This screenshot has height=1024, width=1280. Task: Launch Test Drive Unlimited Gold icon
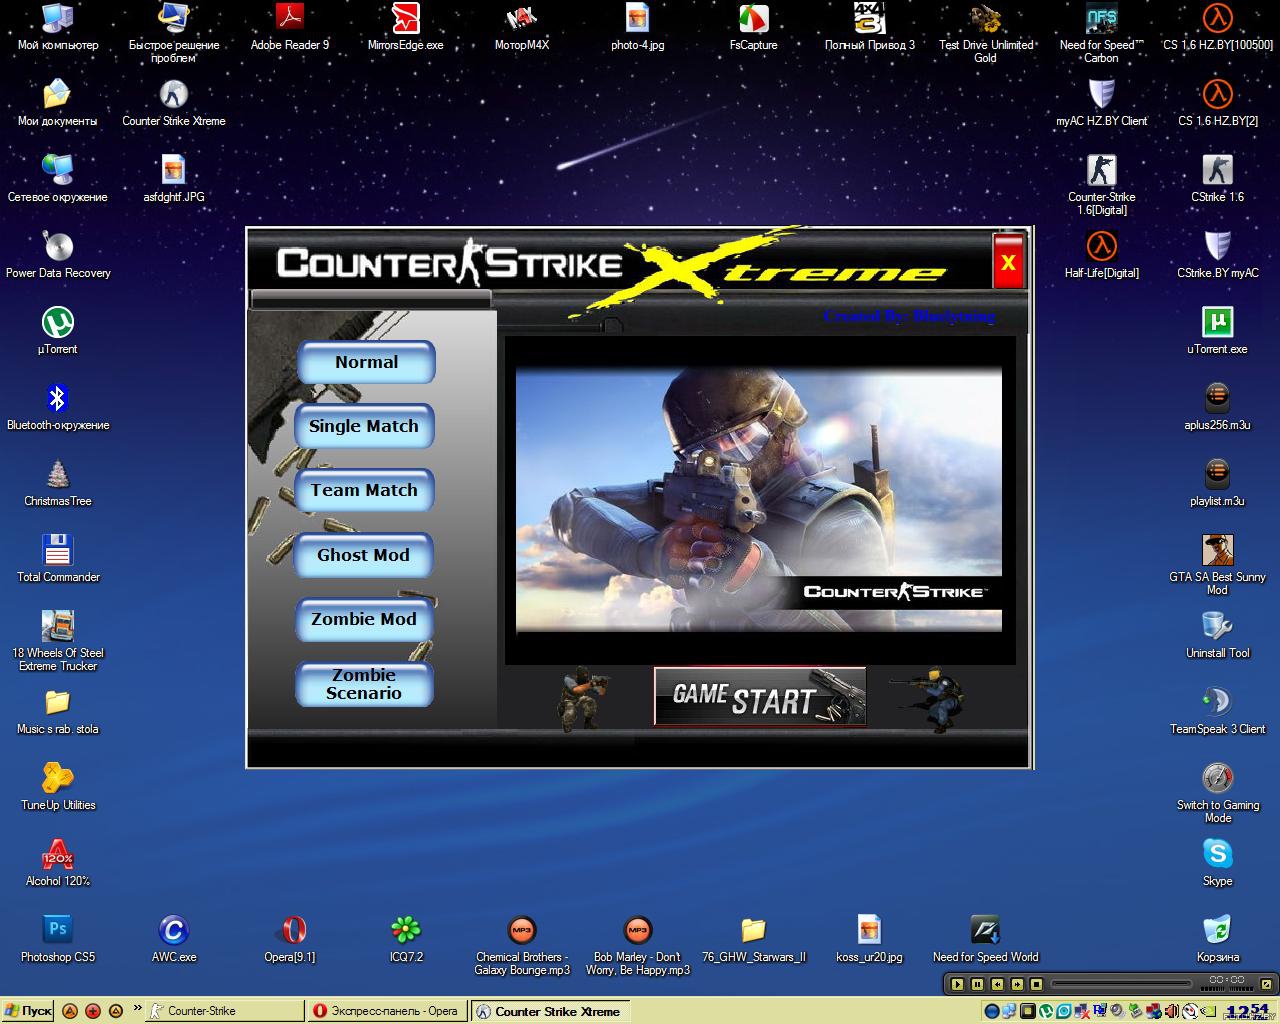986,33
